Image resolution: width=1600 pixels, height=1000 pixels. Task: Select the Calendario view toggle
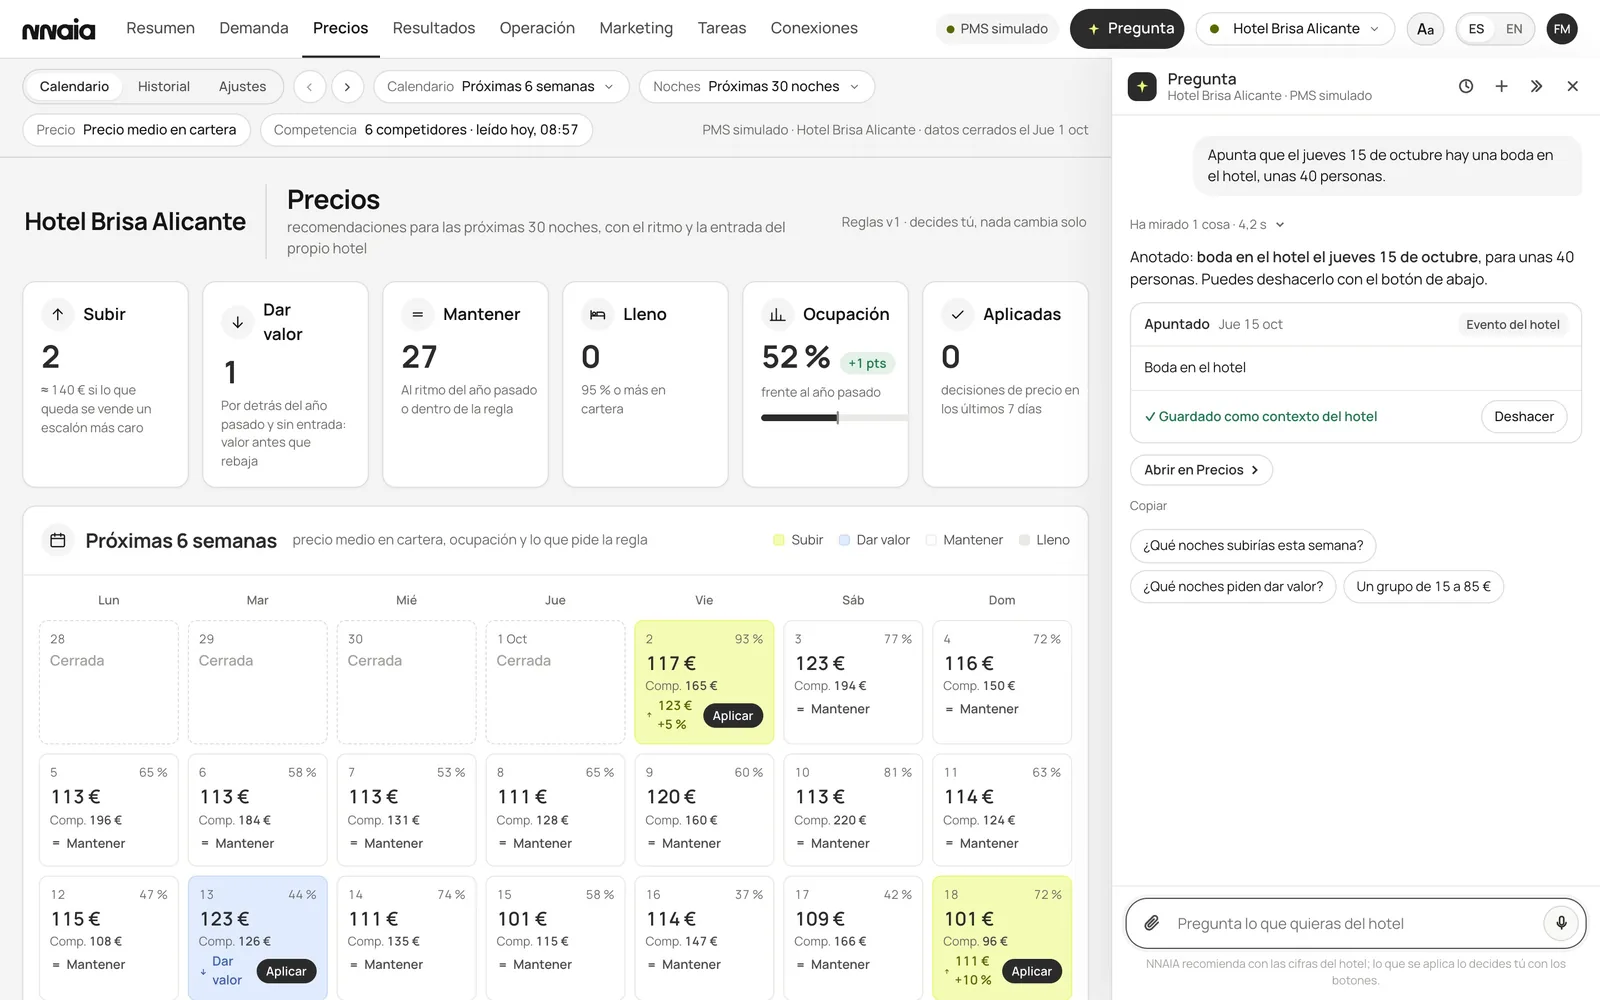click(74, 87)
